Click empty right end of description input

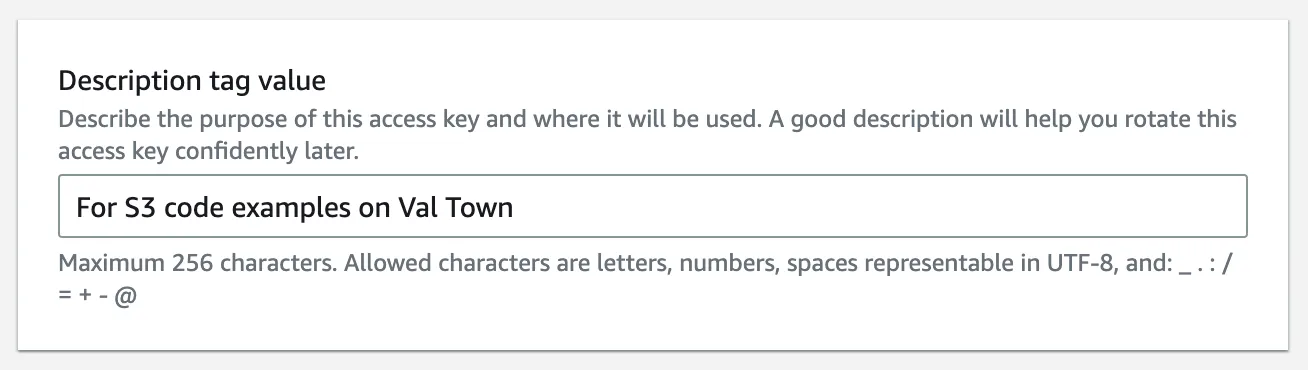click(x=880, y=207)
